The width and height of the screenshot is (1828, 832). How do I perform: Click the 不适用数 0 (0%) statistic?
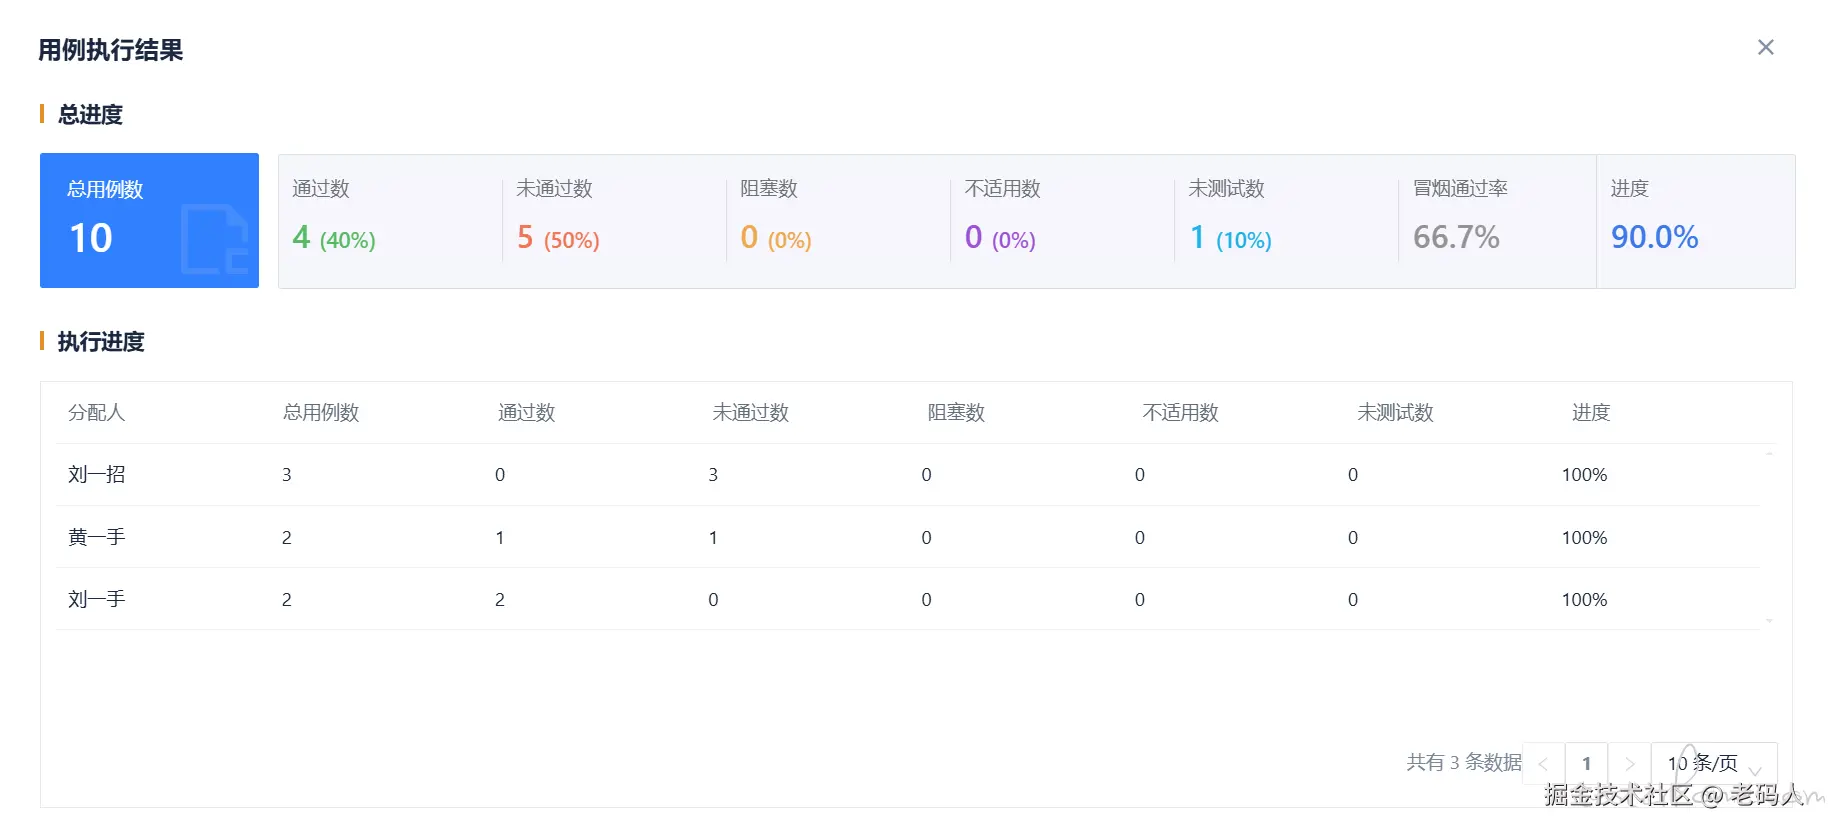(1000, 238)
